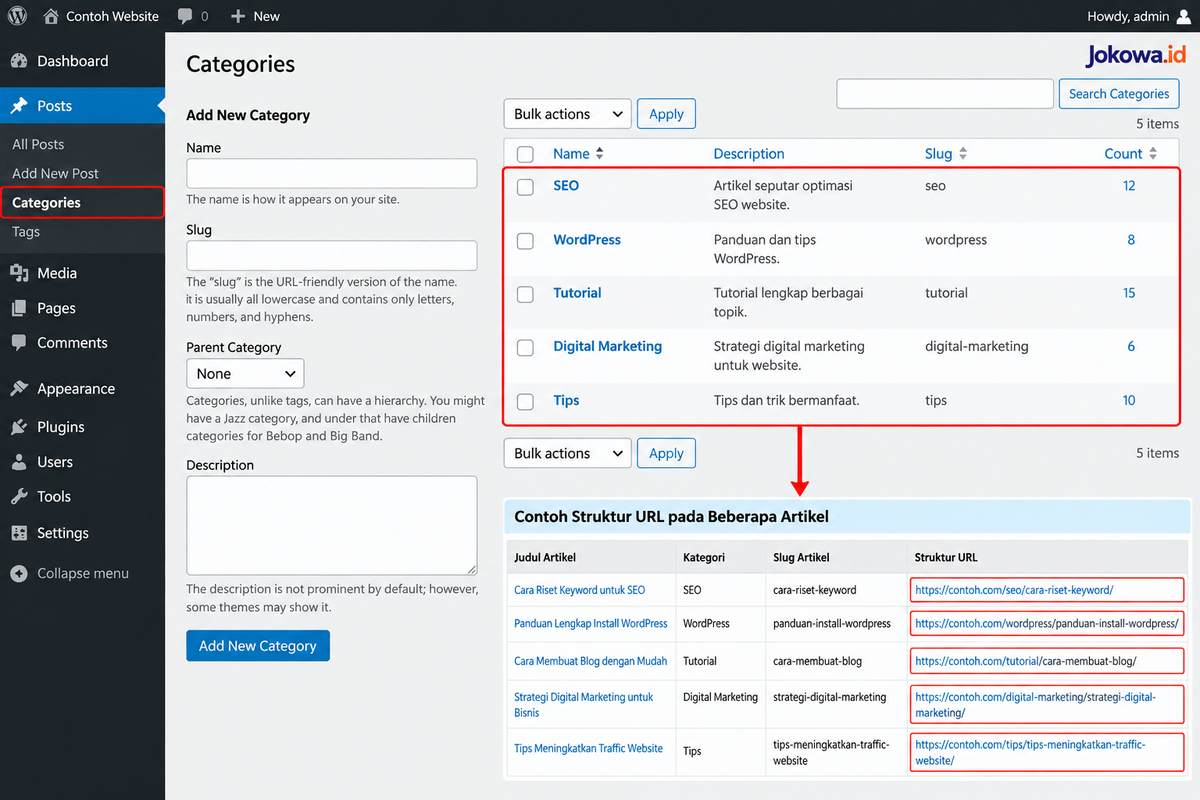Open the bottom Bulk actions dropdown
1200x800 pixels.
point(567,453)
